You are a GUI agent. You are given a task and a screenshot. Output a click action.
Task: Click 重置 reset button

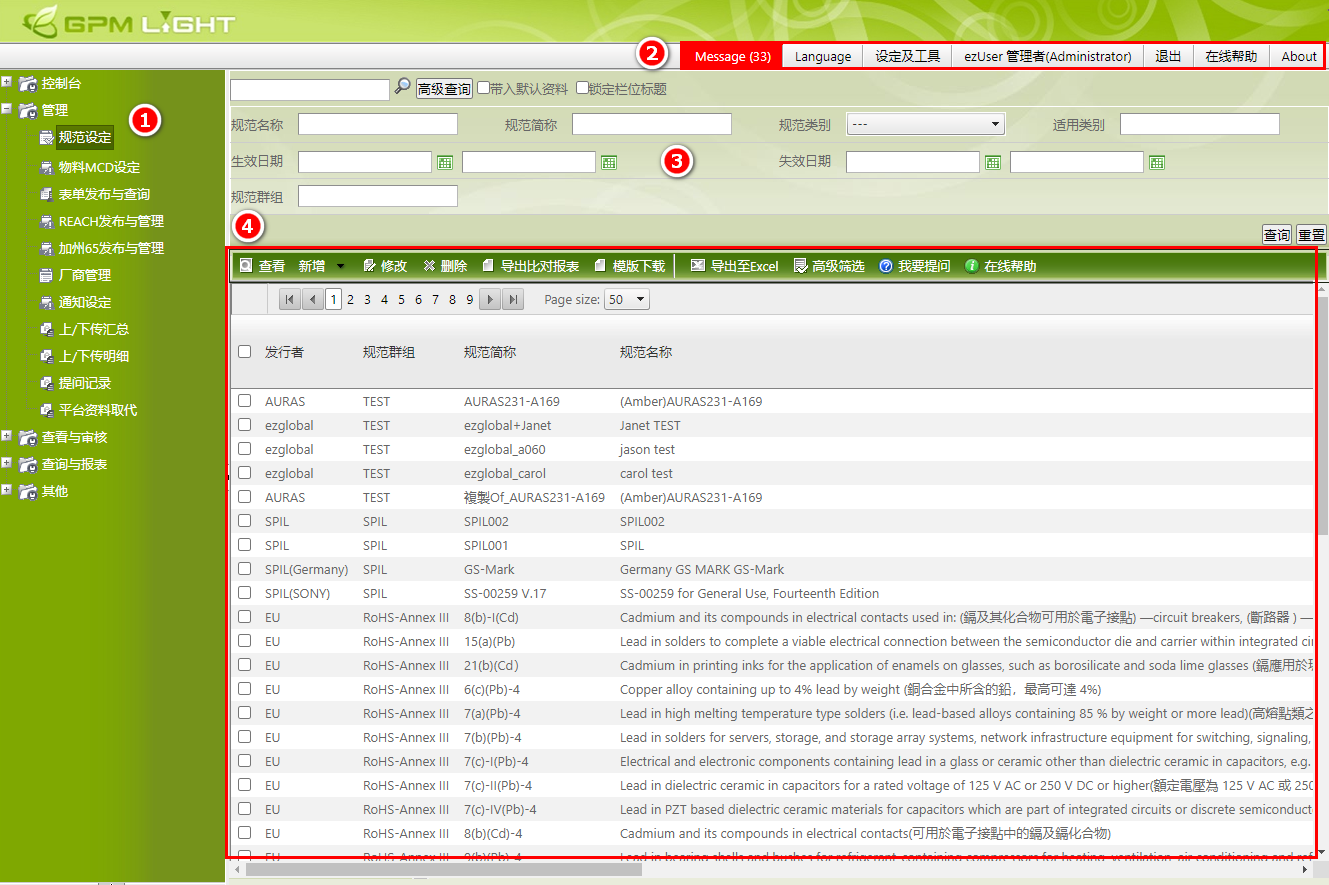pyautogui.click(x=1311, y=235)
